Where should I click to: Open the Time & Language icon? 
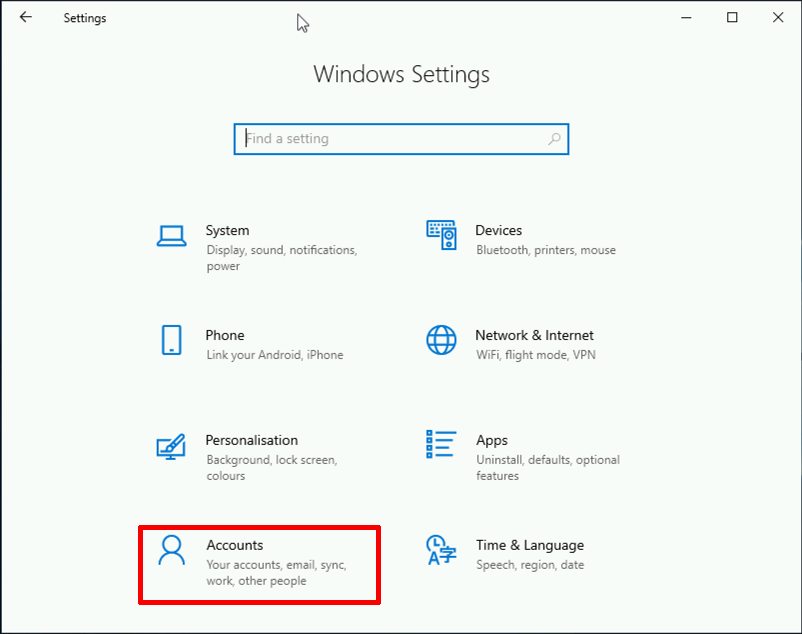pyautogui.click(x=441, y=550)
